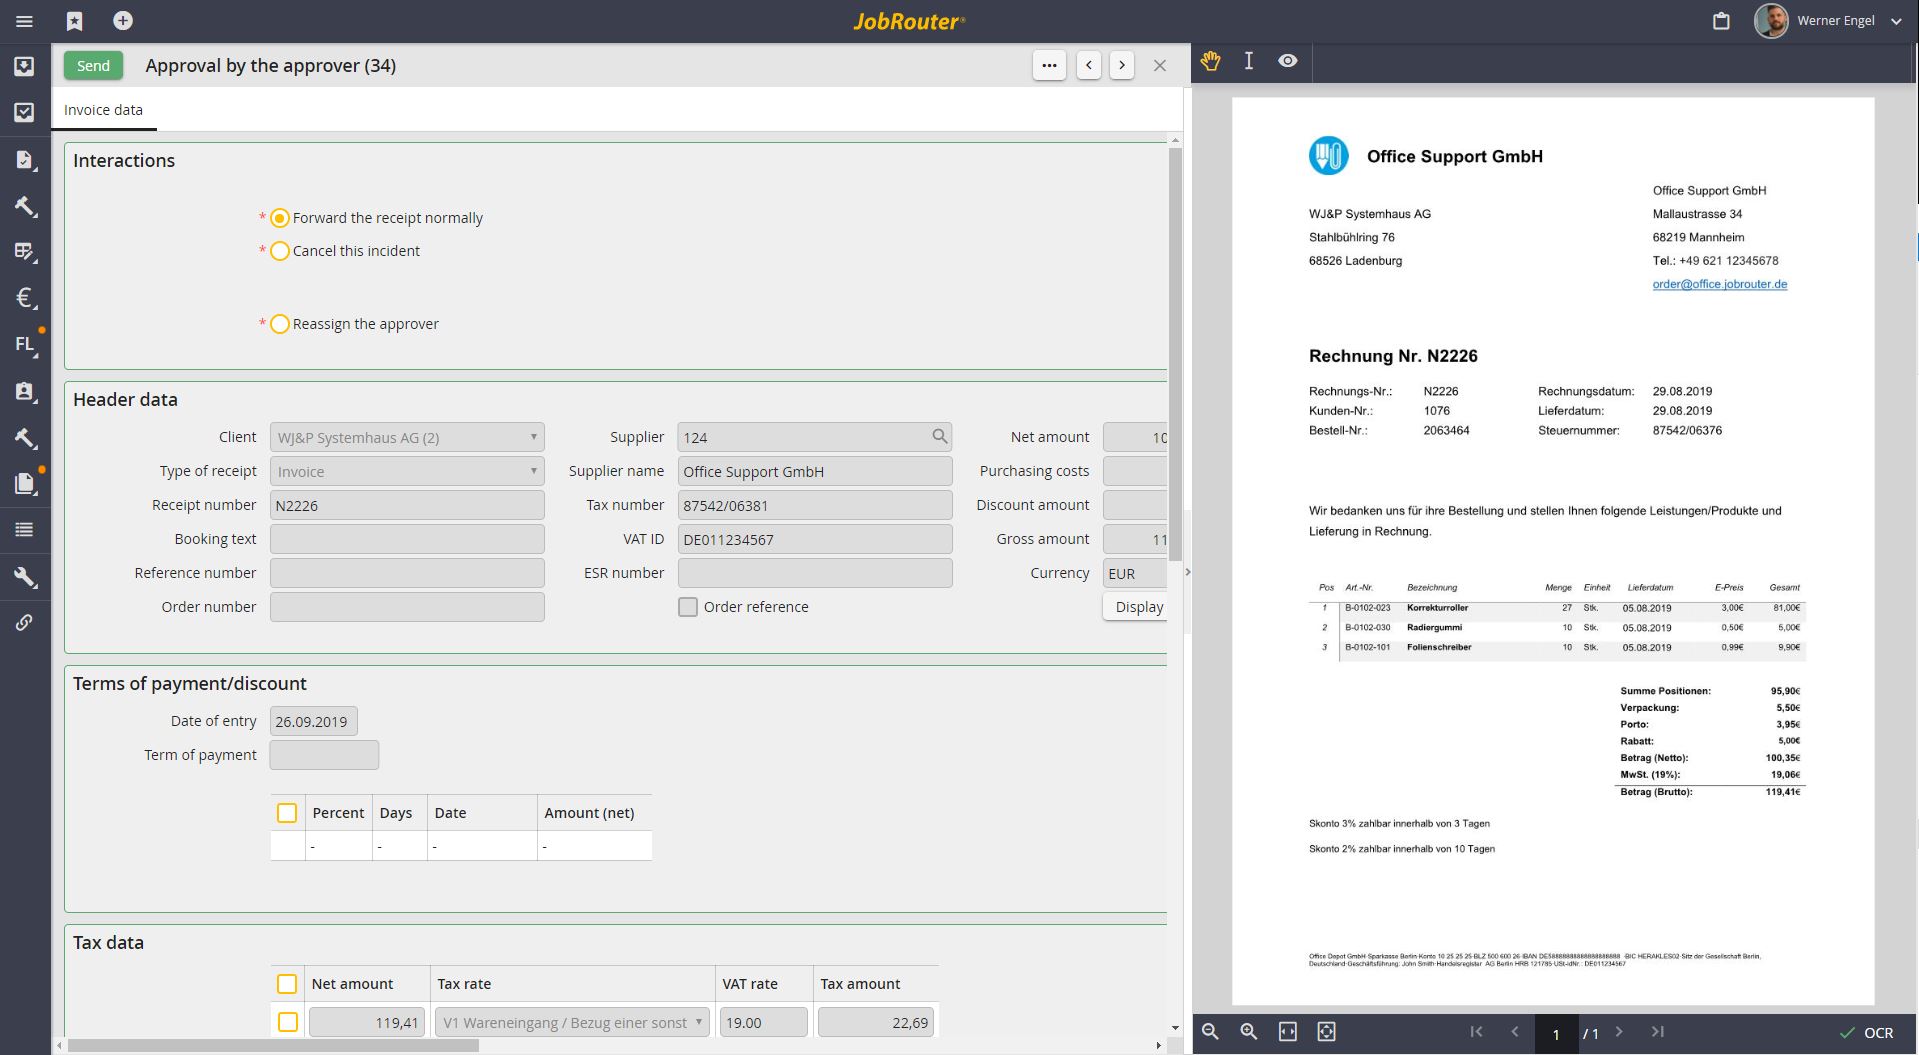Open the three-dots more options menu
The image size is (1919, 1055).
(x=1049, y=66)
